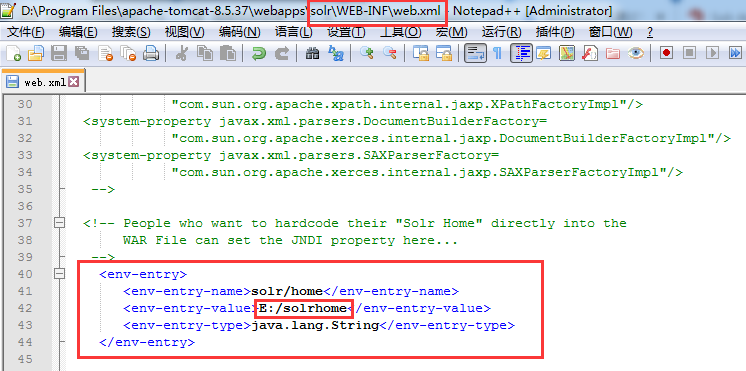Open the 运行(R) menu
The image size is (746, 371).
click(x=501, y=32)
